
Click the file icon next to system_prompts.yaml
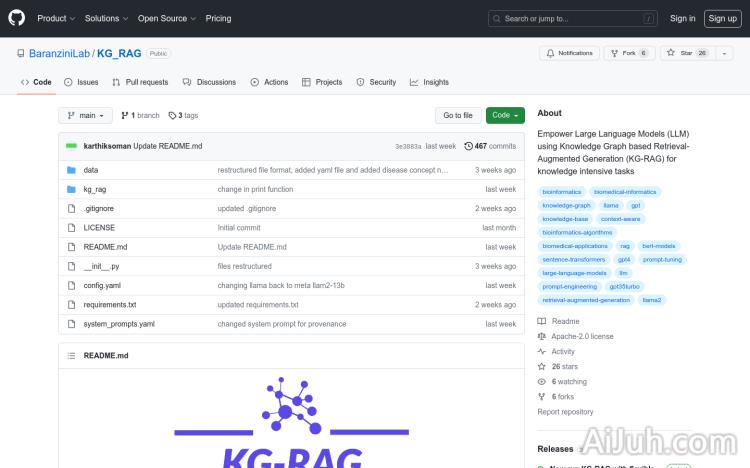(71, 324)
